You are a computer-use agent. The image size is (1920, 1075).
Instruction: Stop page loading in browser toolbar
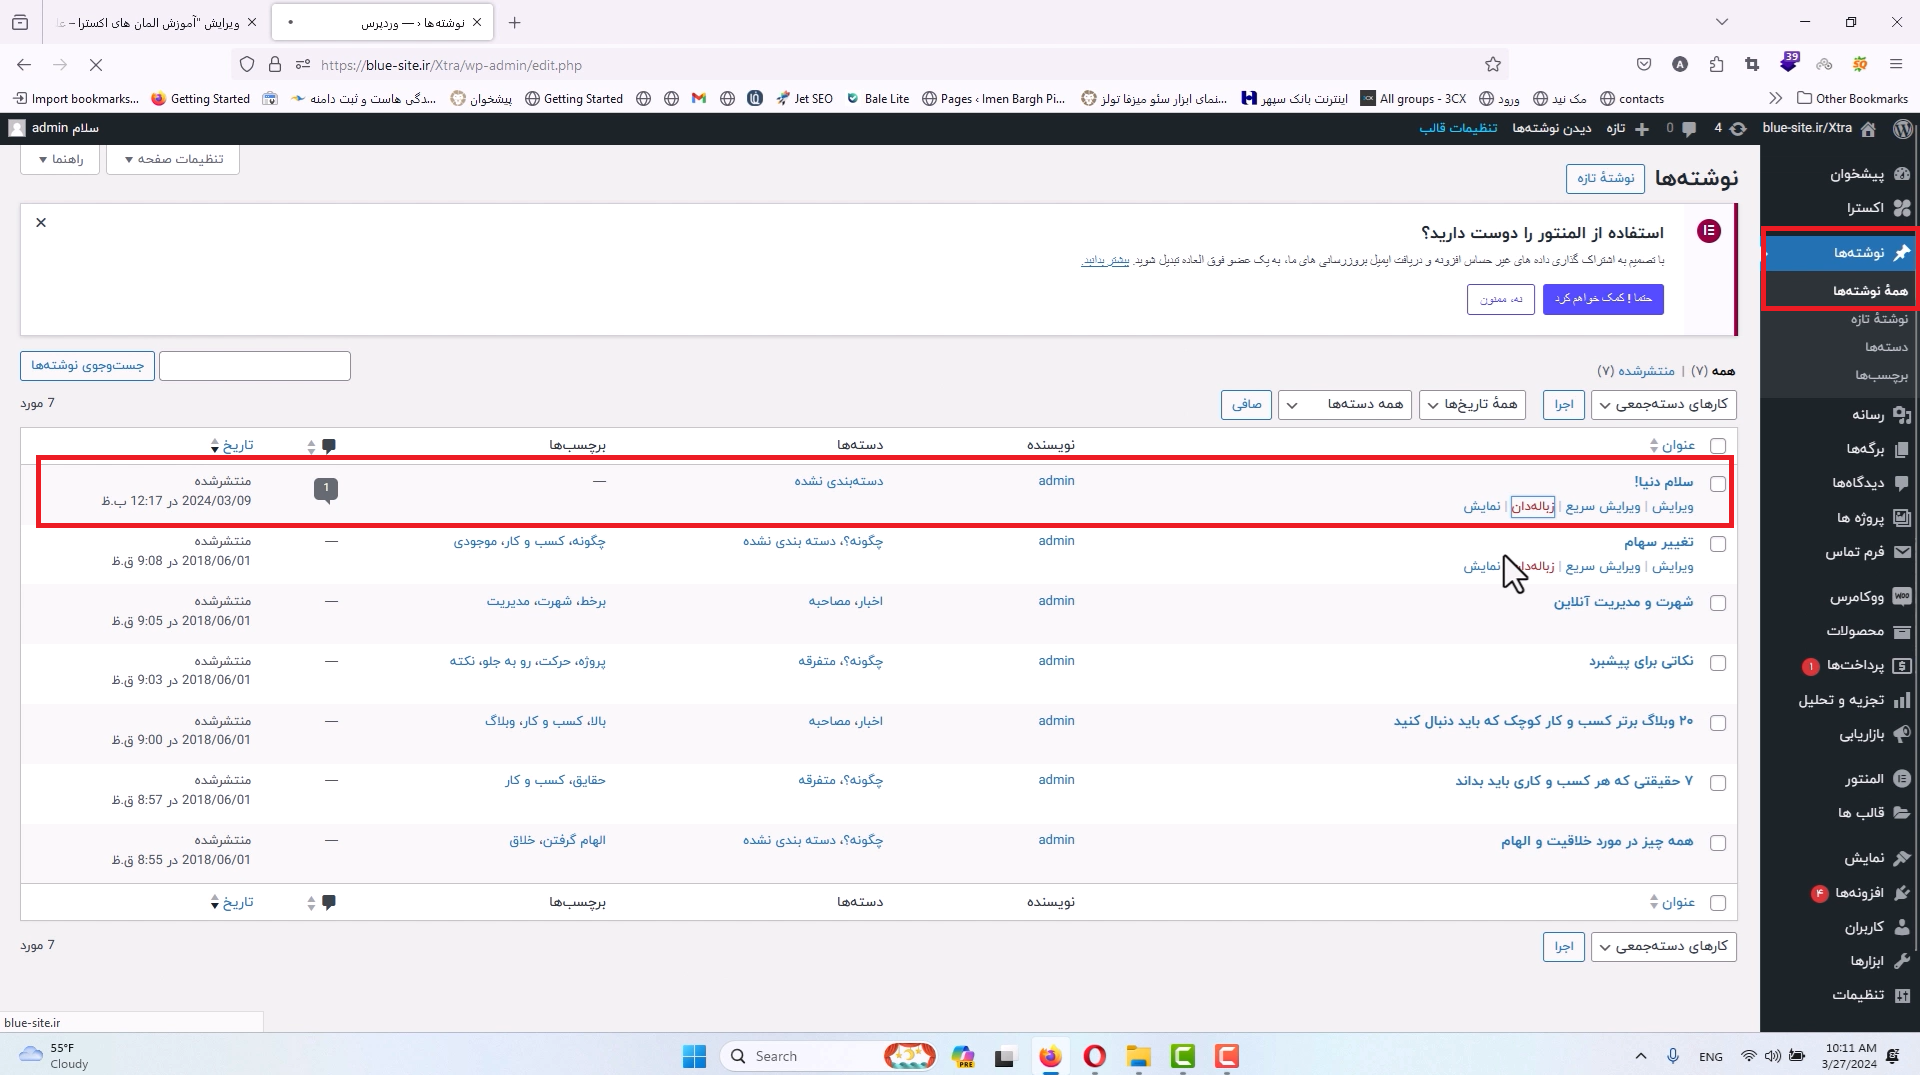point(96,65)
